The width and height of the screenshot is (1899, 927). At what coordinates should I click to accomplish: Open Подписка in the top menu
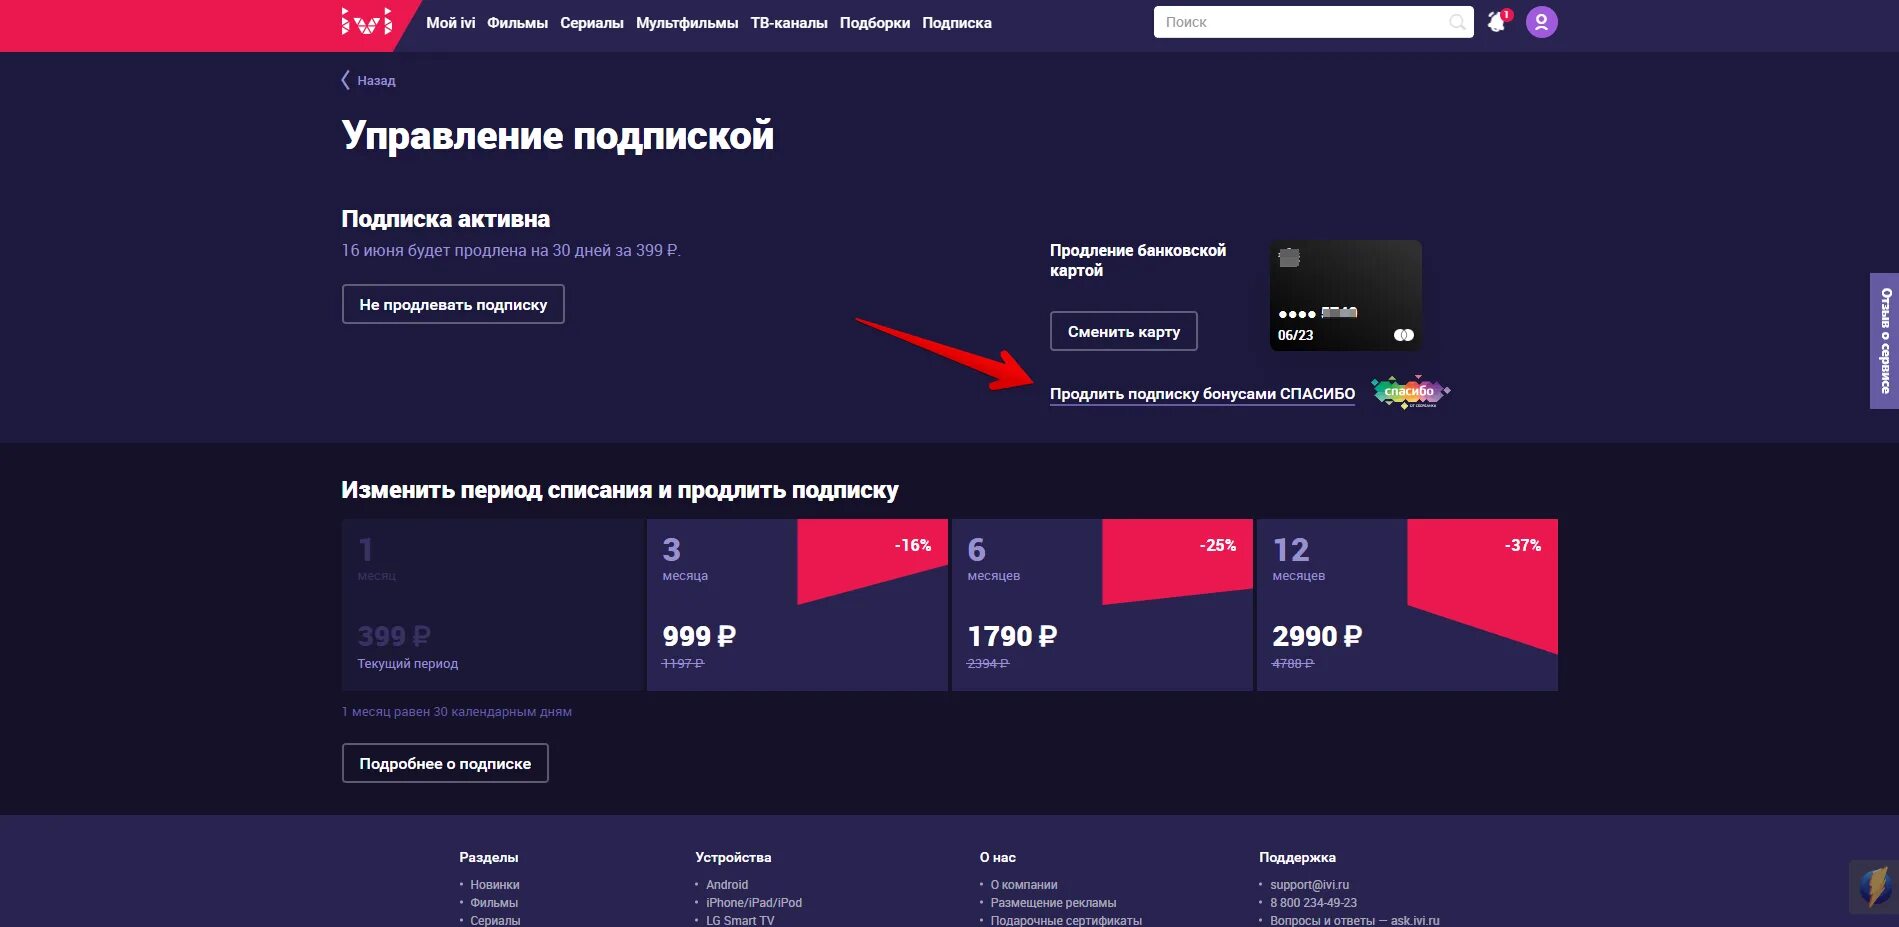click(957, 23)
